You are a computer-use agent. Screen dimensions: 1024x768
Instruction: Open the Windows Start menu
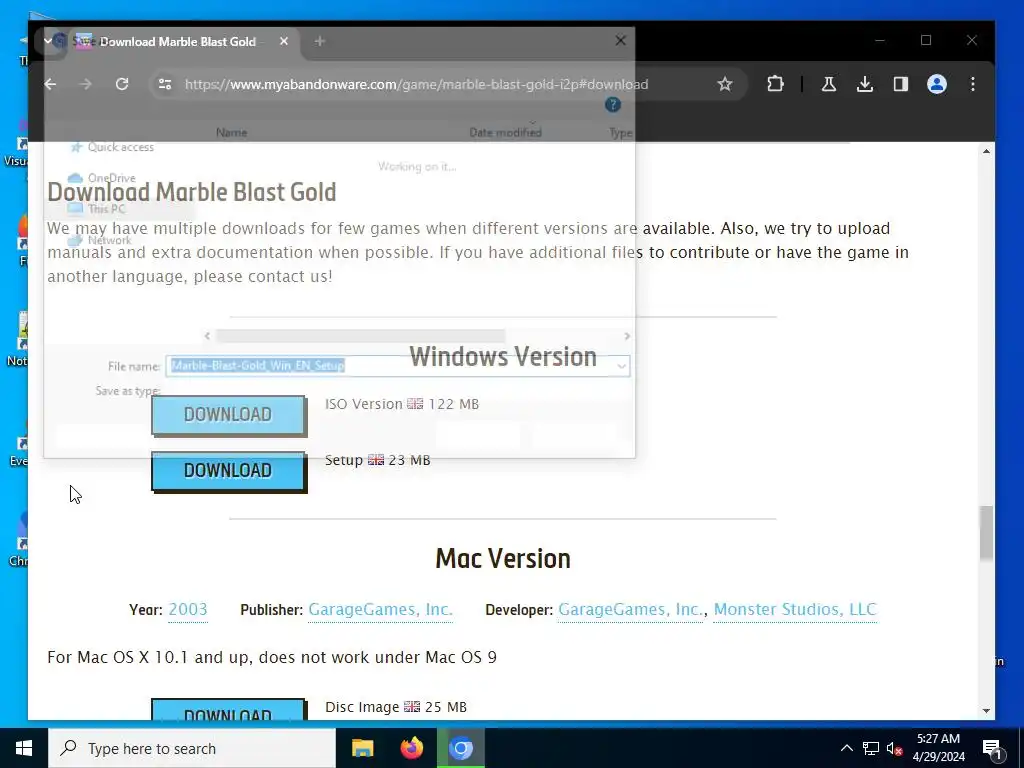click(x=24, y=748)
